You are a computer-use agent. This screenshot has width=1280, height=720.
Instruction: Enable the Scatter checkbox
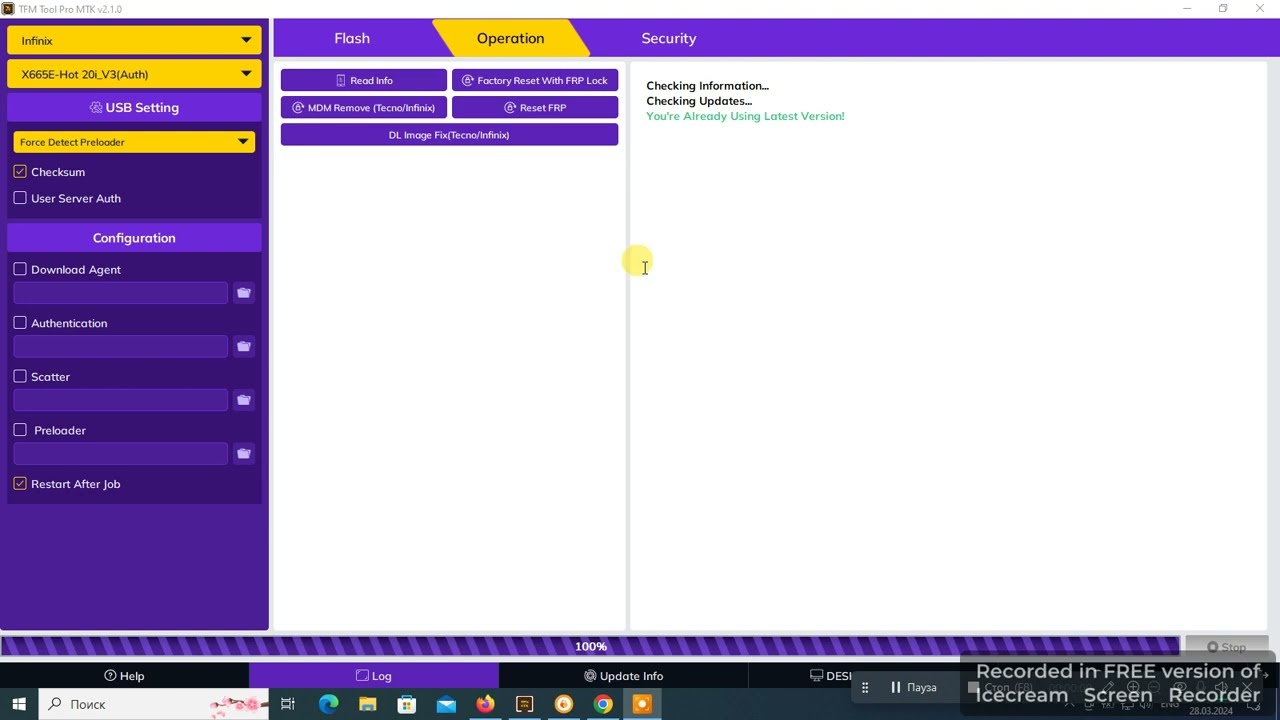click(x=20, y=376)
